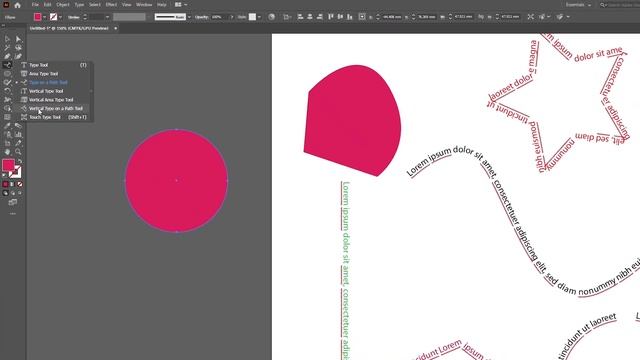Viewport: 640px width, 360px height.
Task: Open the Object menu
Action: tap(63, 5)
